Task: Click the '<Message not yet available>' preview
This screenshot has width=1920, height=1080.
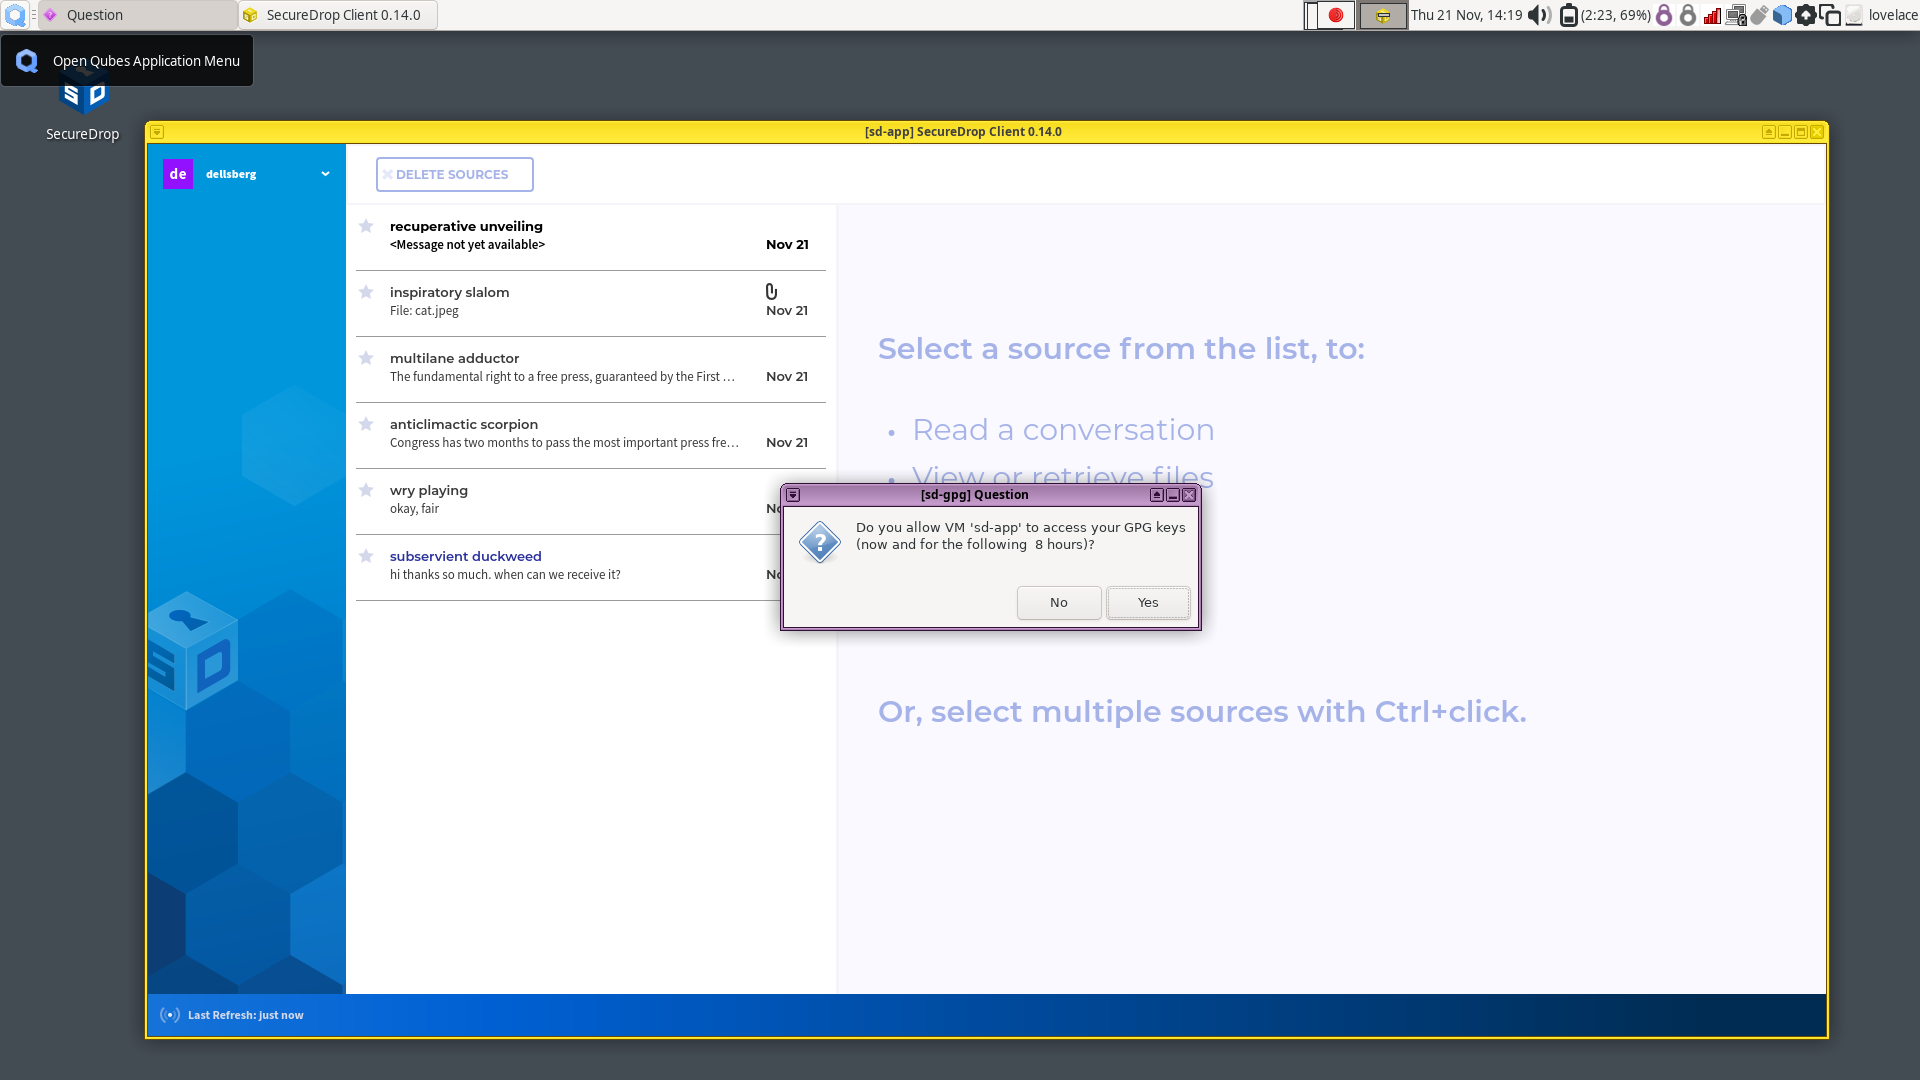Action: point(467,245)
